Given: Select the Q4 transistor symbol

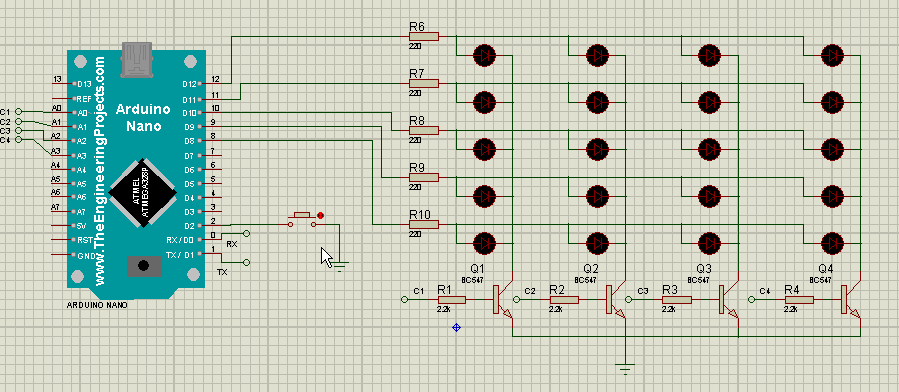Looking at the screenshot, I should point(850,300).
